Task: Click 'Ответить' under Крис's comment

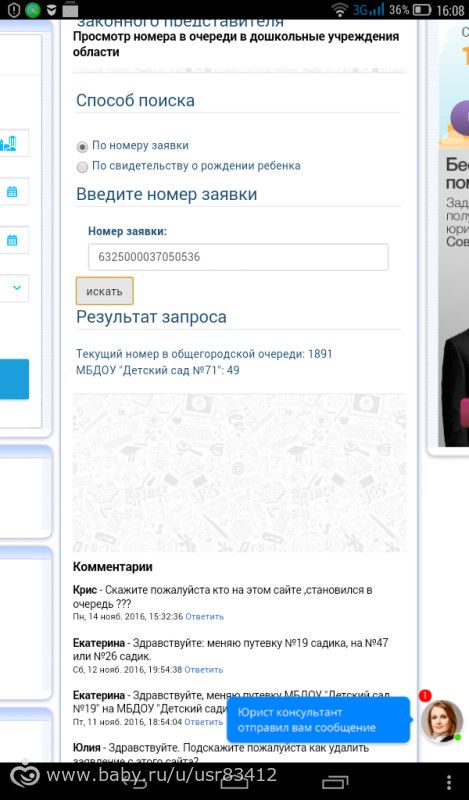Action: coord(204,616)
